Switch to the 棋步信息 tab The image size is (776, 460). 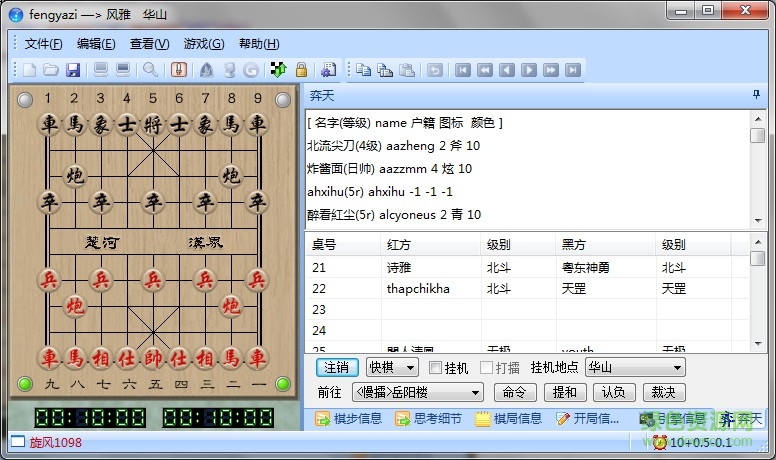coord(348,419)
